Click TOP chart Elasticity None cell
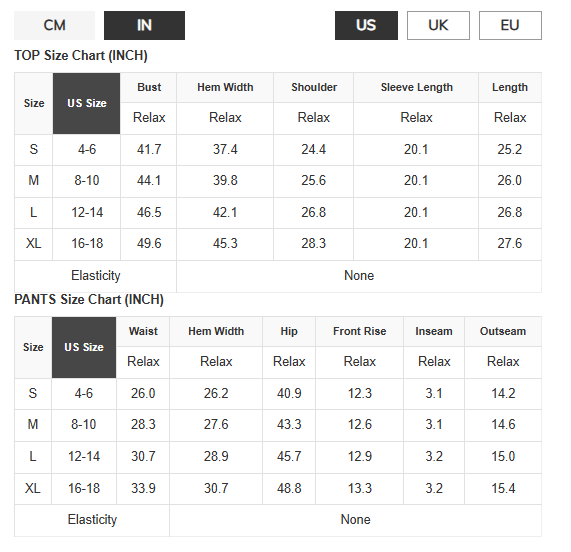 (x=359, y=276)
